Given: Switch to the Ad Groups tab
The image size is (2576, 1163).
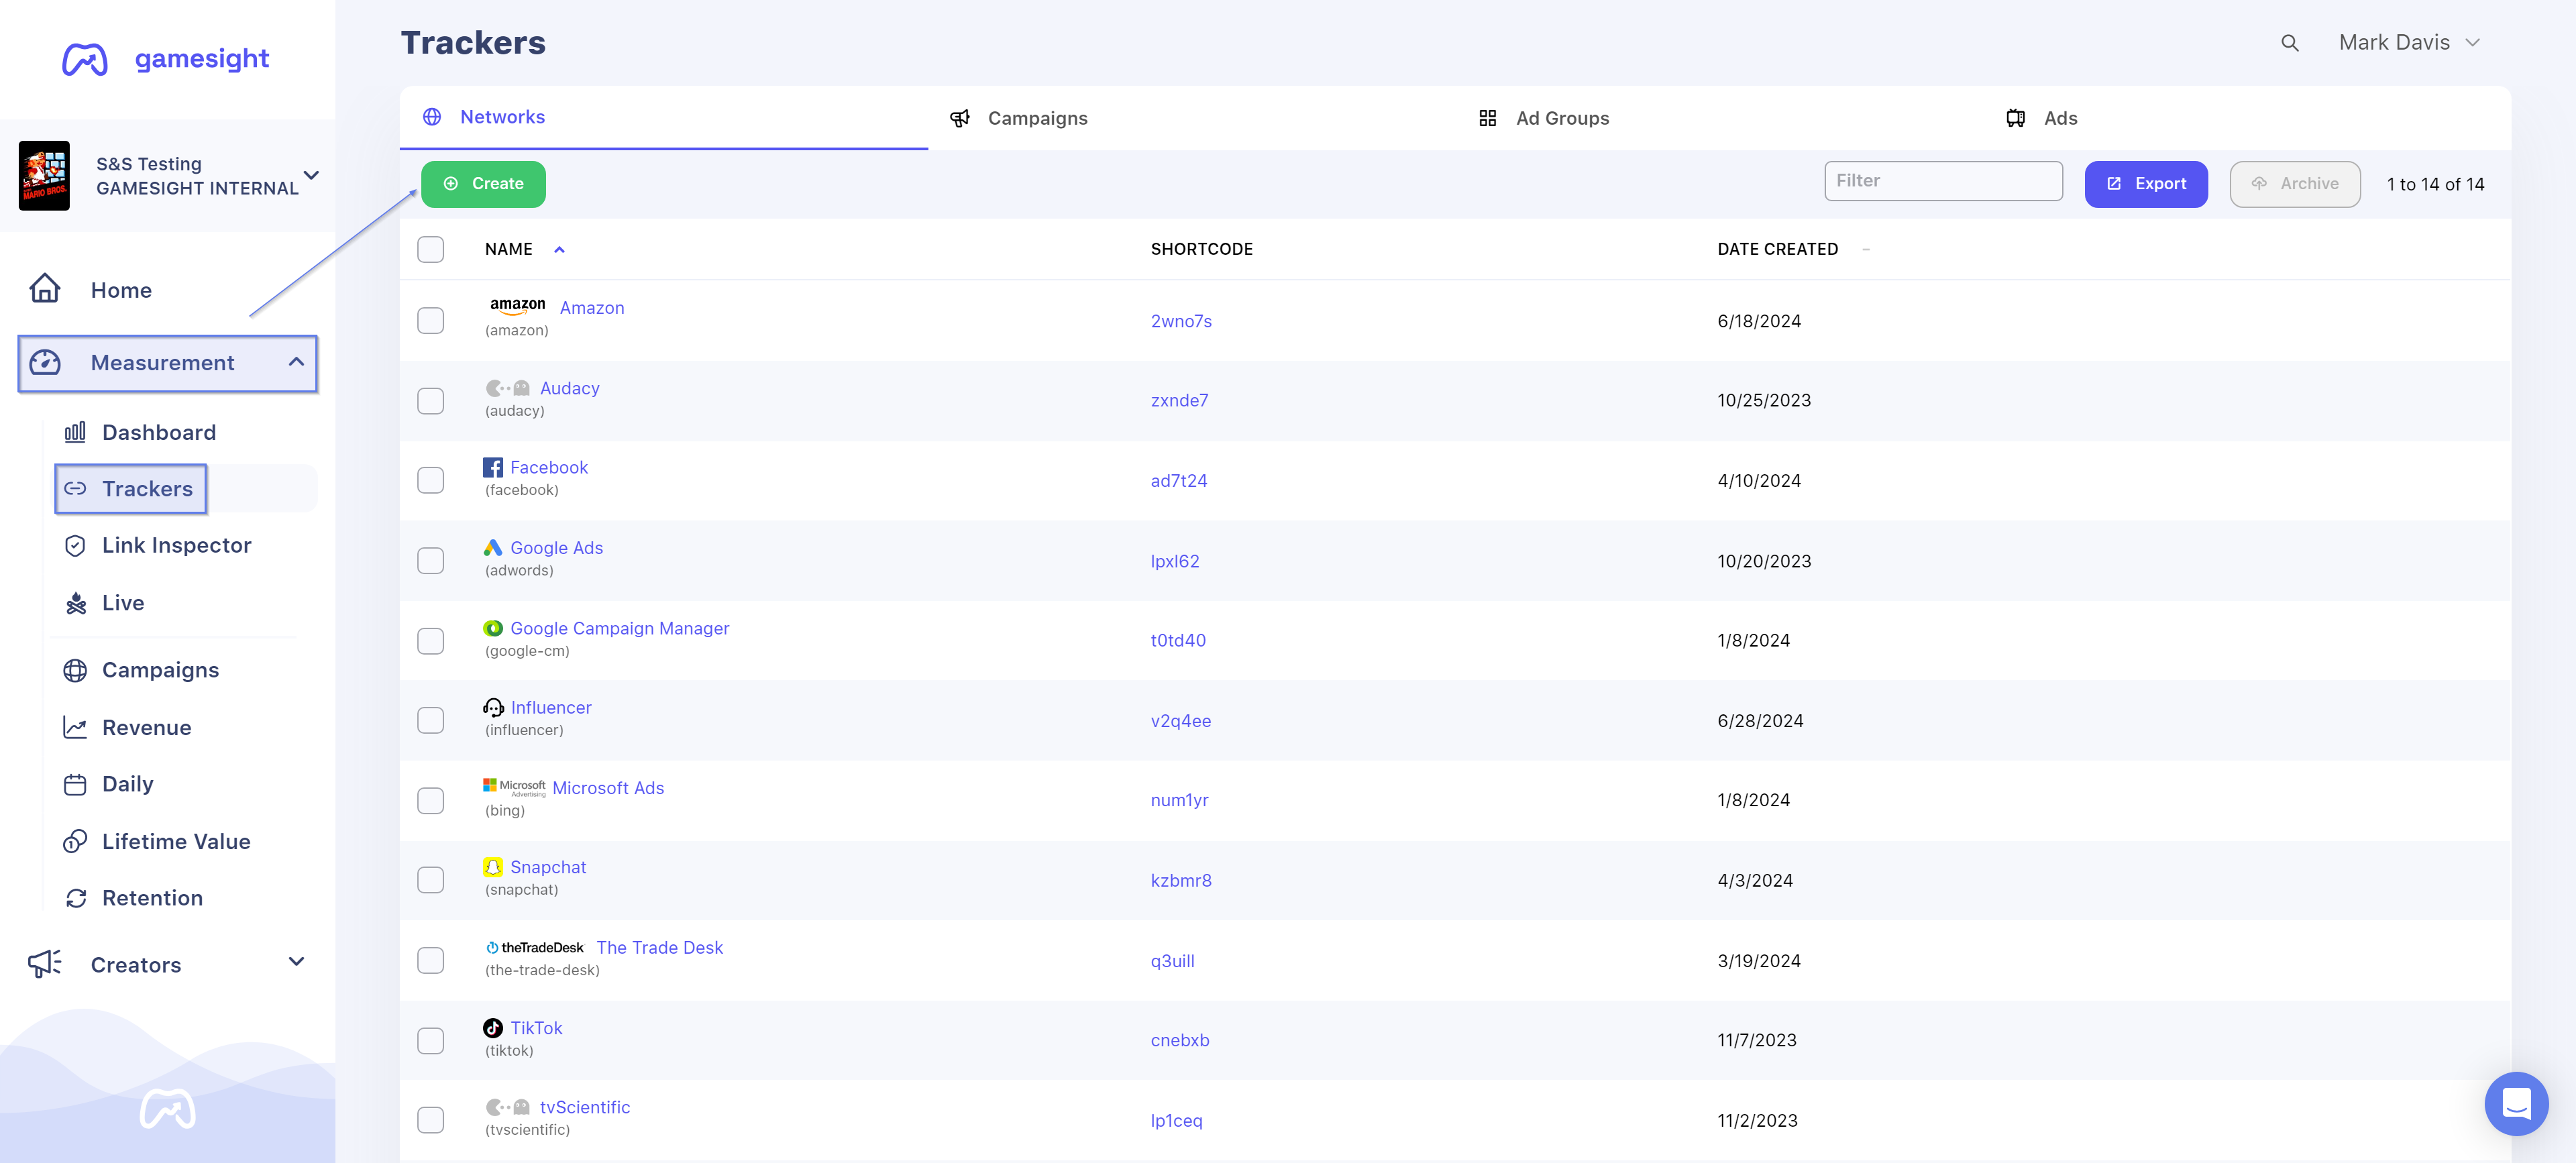Looking at the screenshot, I should click(x=1719, y=118).
